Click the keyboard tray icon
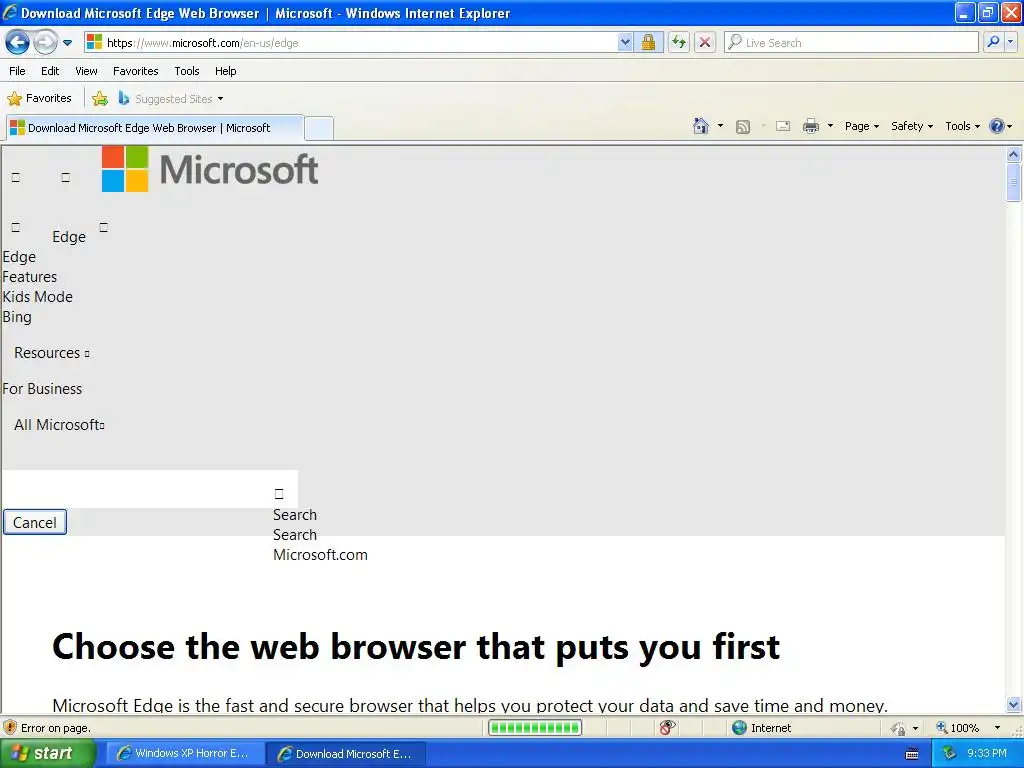The image size is (1024, 768). 912,754
